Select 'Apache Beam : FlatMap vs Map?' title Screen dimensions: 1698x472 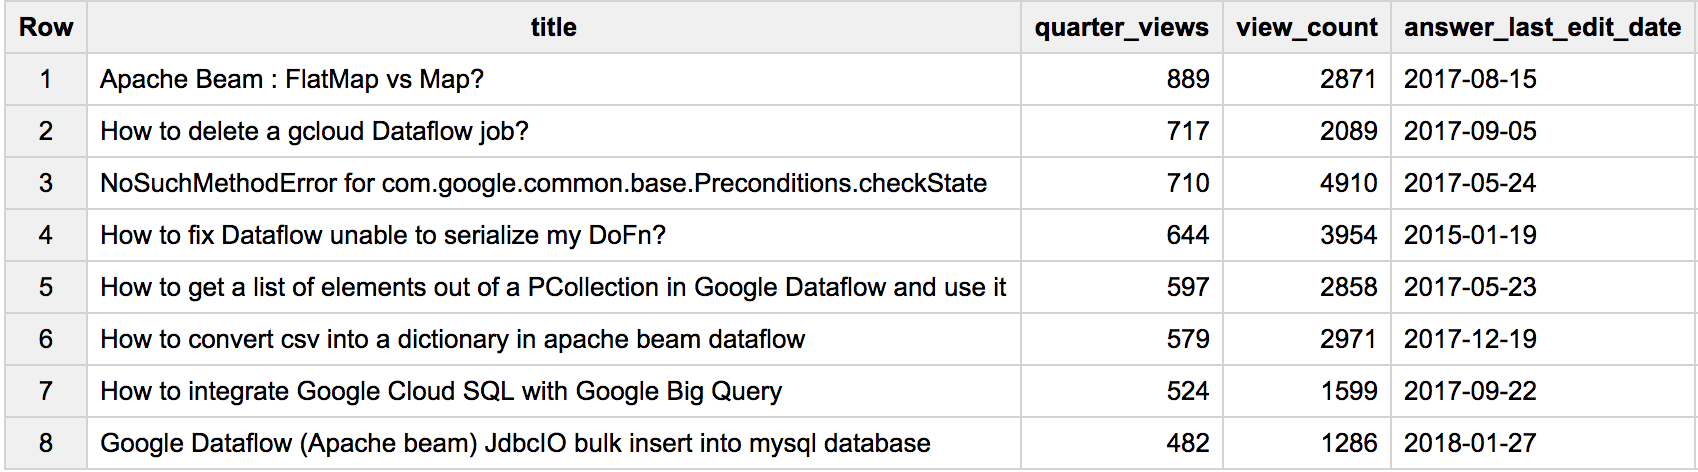click(292, 79)
